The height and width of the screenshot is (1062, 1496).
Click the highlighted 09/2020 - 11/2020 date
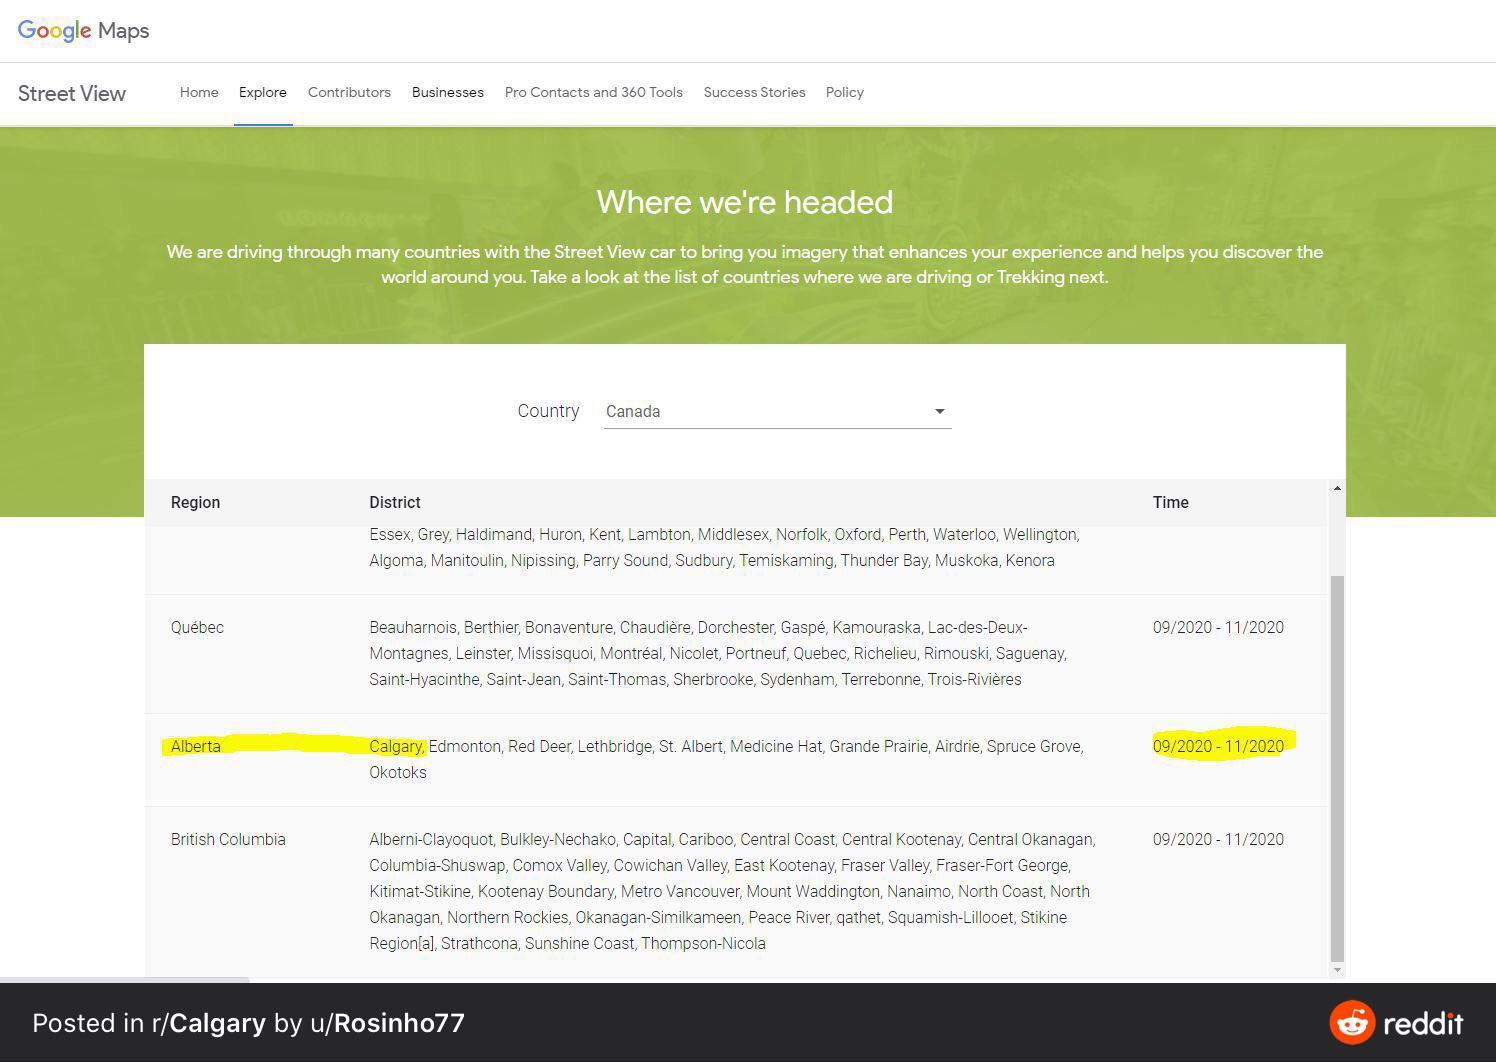[x=1218, y=746]
